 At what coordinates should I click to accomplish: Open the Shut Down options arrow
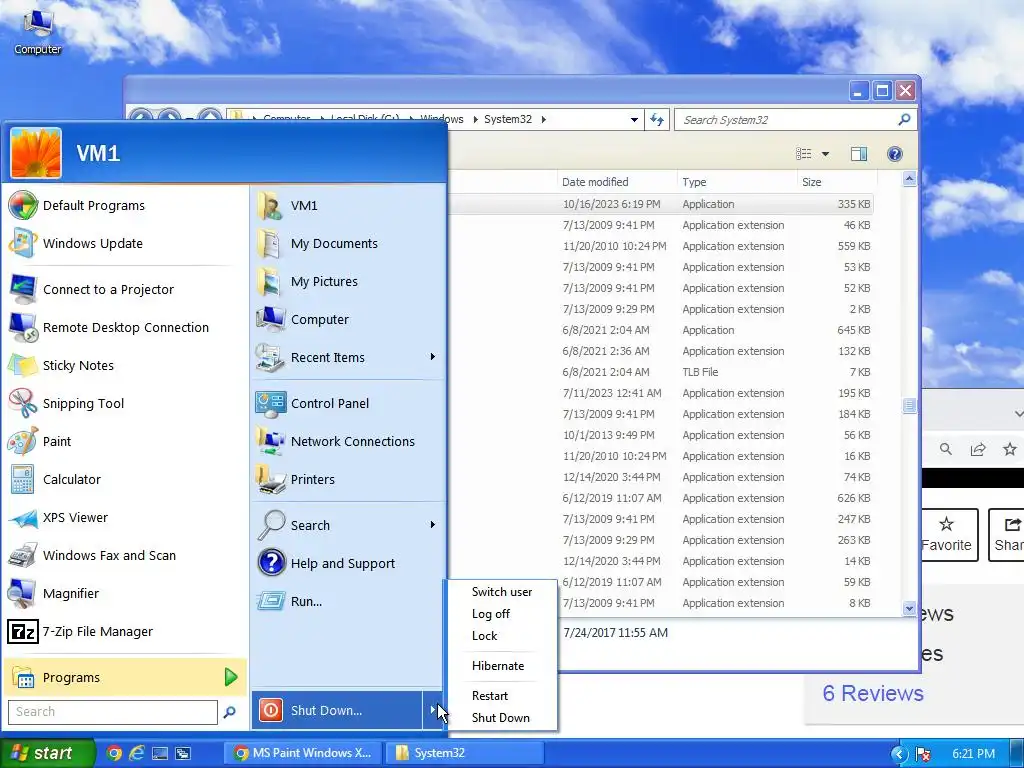pyautogui.click(x=433, y=710)
